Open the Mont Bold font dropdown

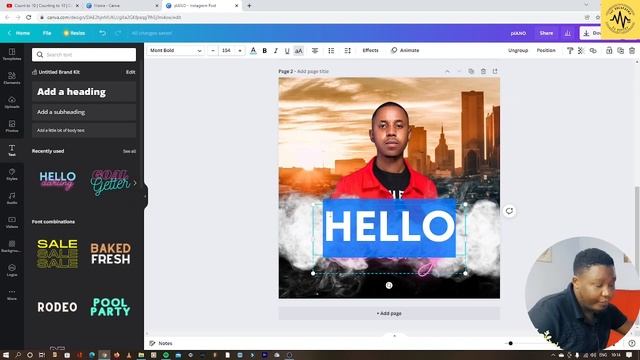(176, 51)
